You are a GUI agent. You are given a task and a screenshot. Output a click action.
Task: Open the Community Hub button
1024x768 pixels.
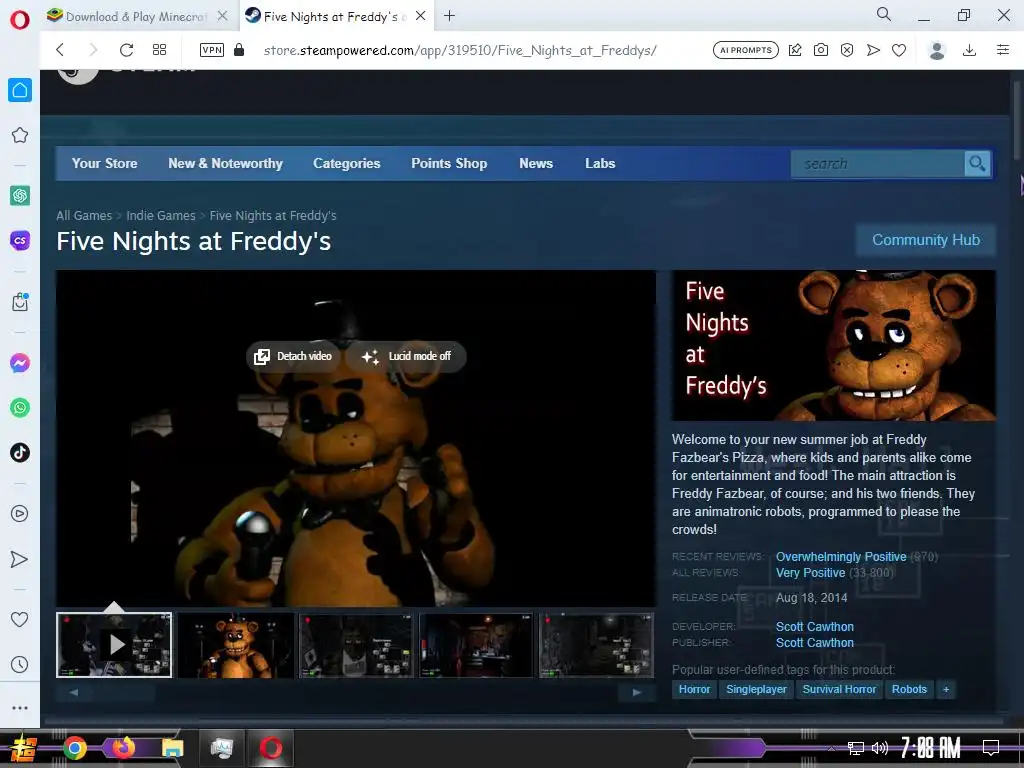click(x=926, y=240)
